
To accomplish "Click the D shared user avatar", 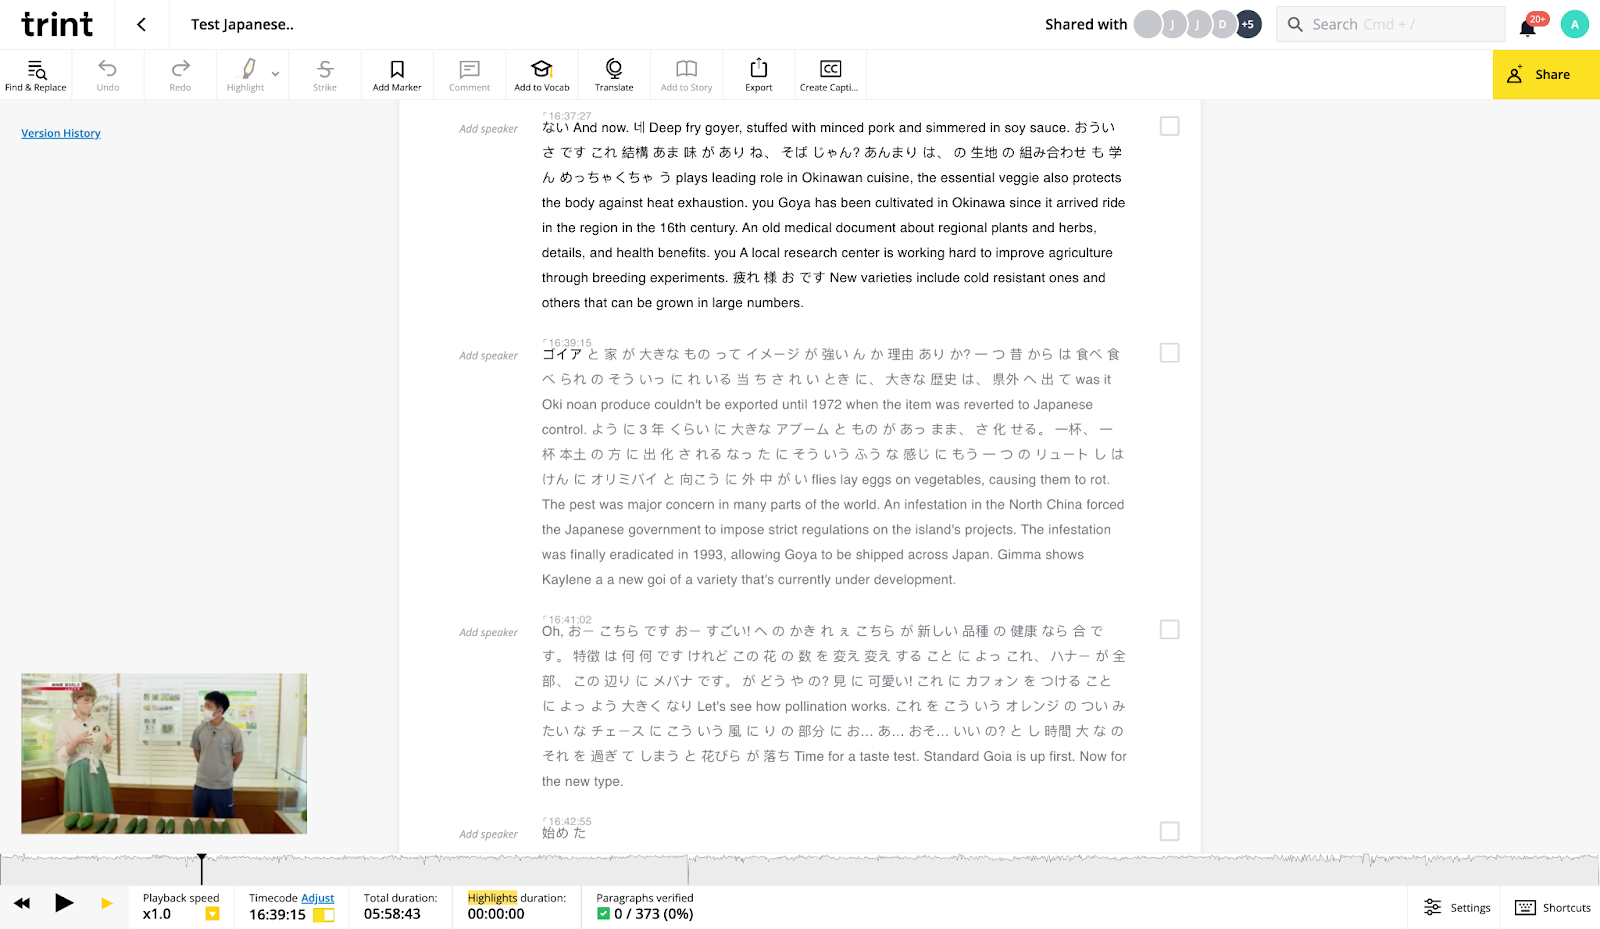I will pyautogui.click(x=1222, y=24).
